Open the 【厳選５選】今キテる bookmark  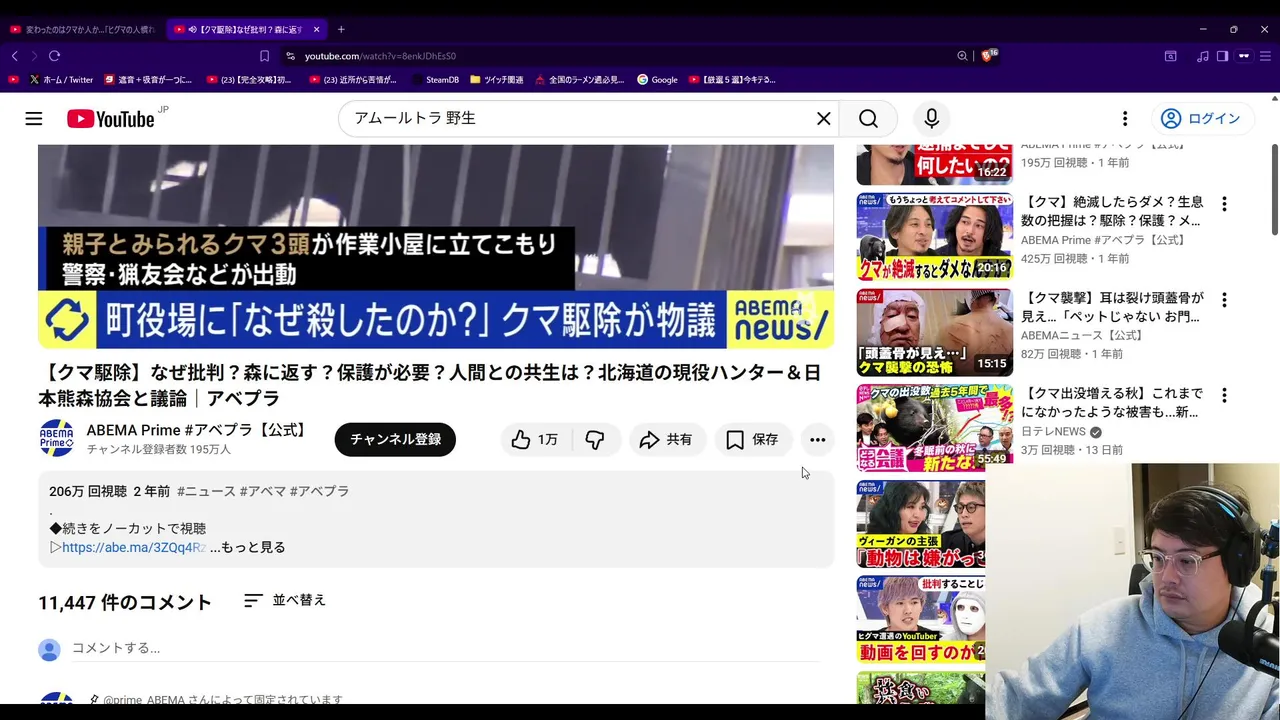pos(732,79)
